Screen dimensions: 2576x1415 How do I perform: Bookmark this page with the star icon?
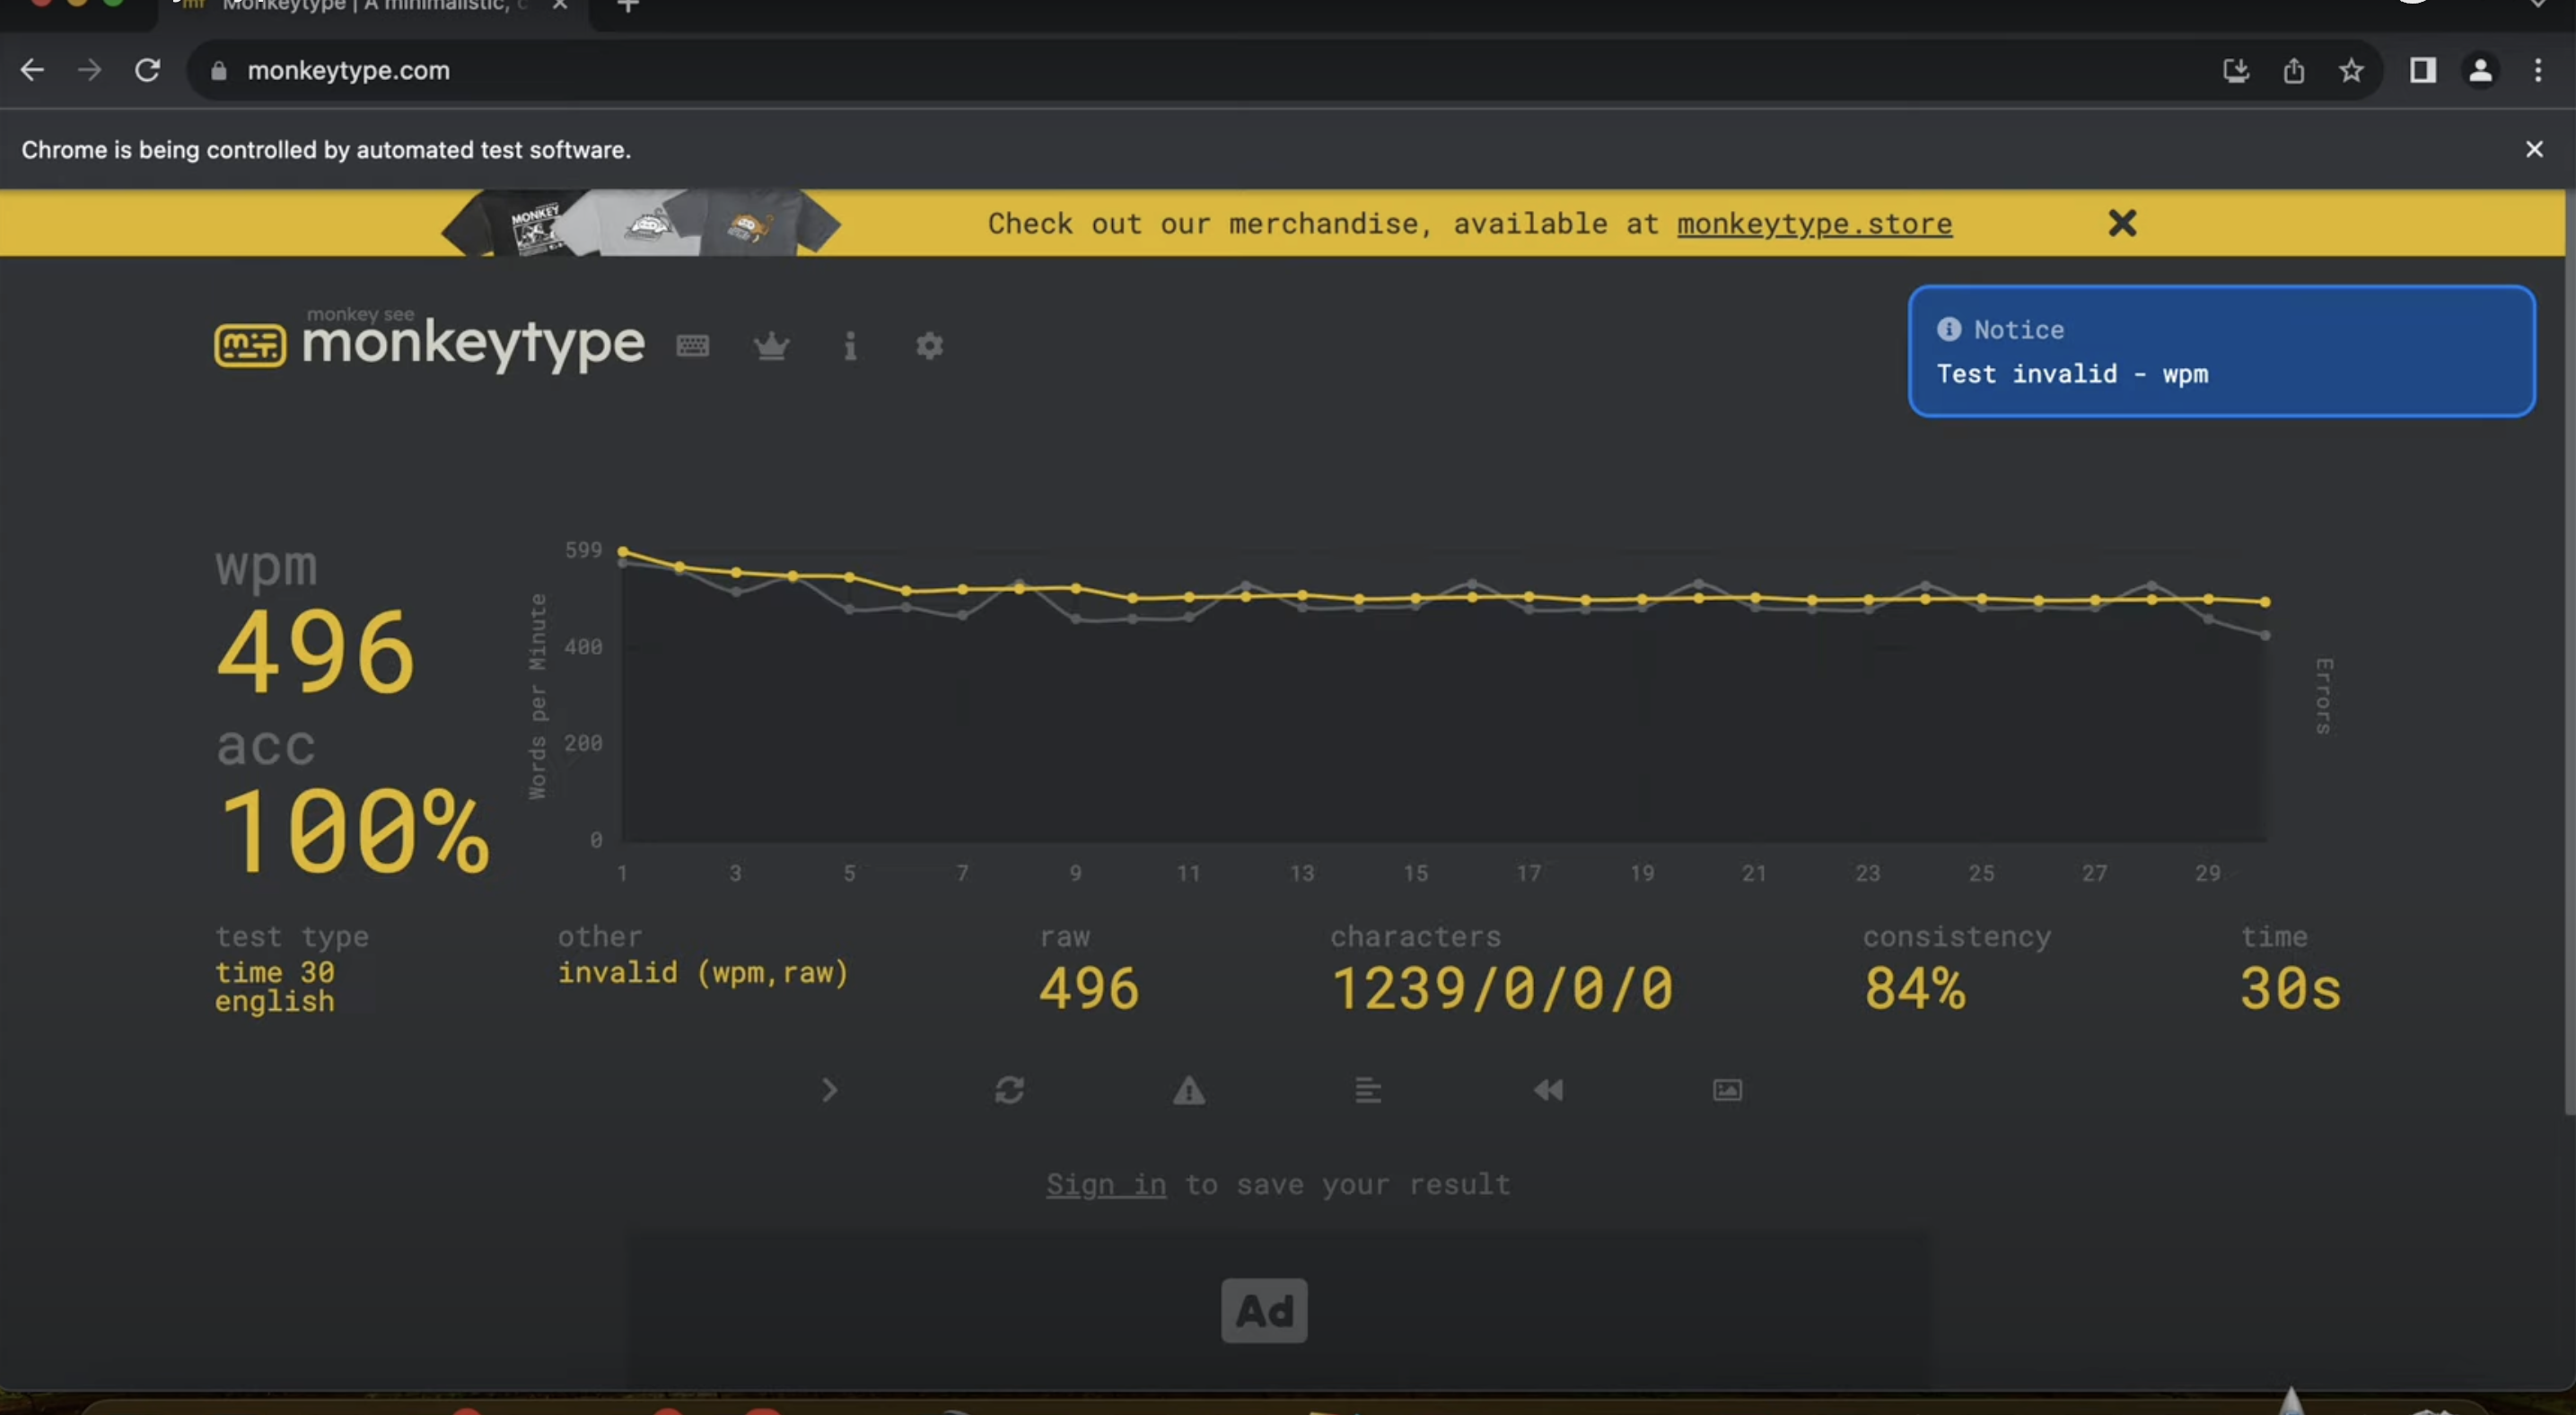(x=2351, y=70)
